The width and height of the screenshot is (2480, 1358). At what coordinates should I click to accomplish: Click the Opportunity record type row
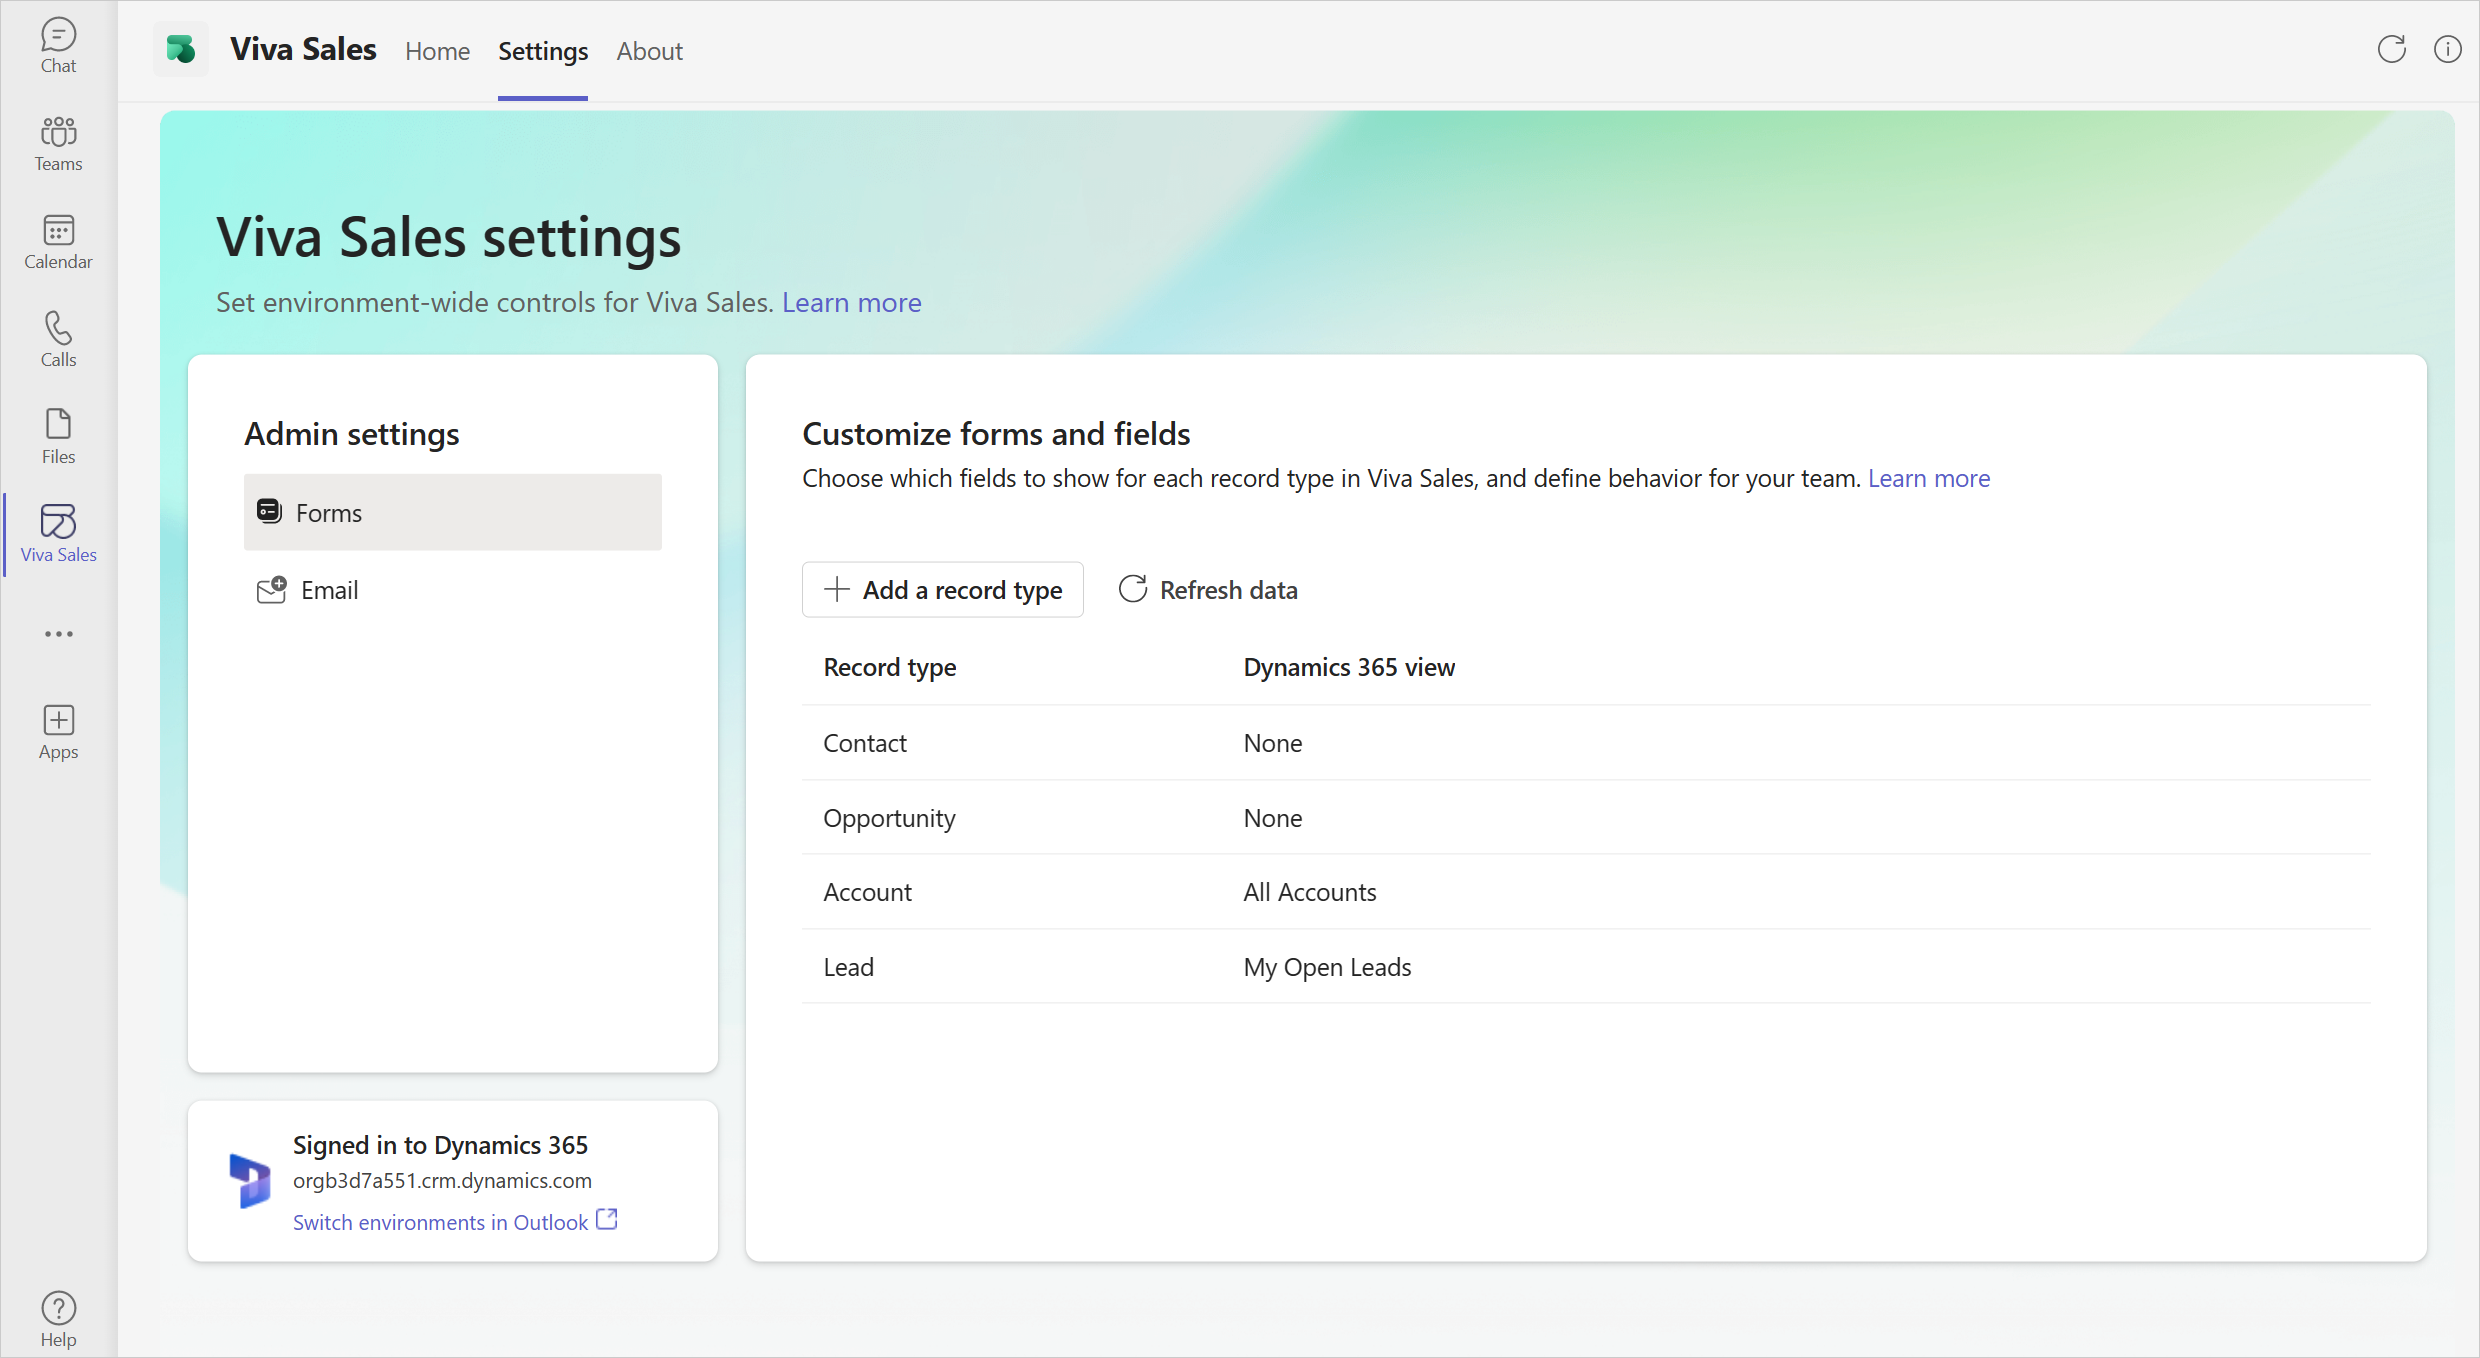[890, 816]
